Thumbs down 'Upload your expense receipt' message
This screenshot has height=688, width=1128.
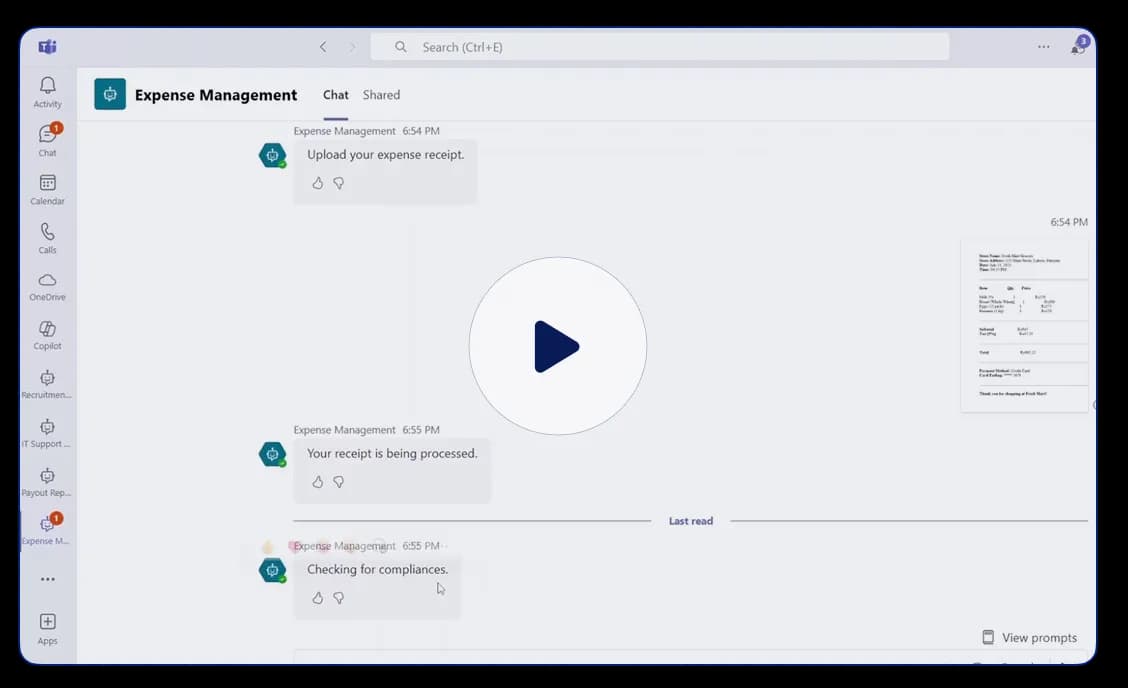338,184
